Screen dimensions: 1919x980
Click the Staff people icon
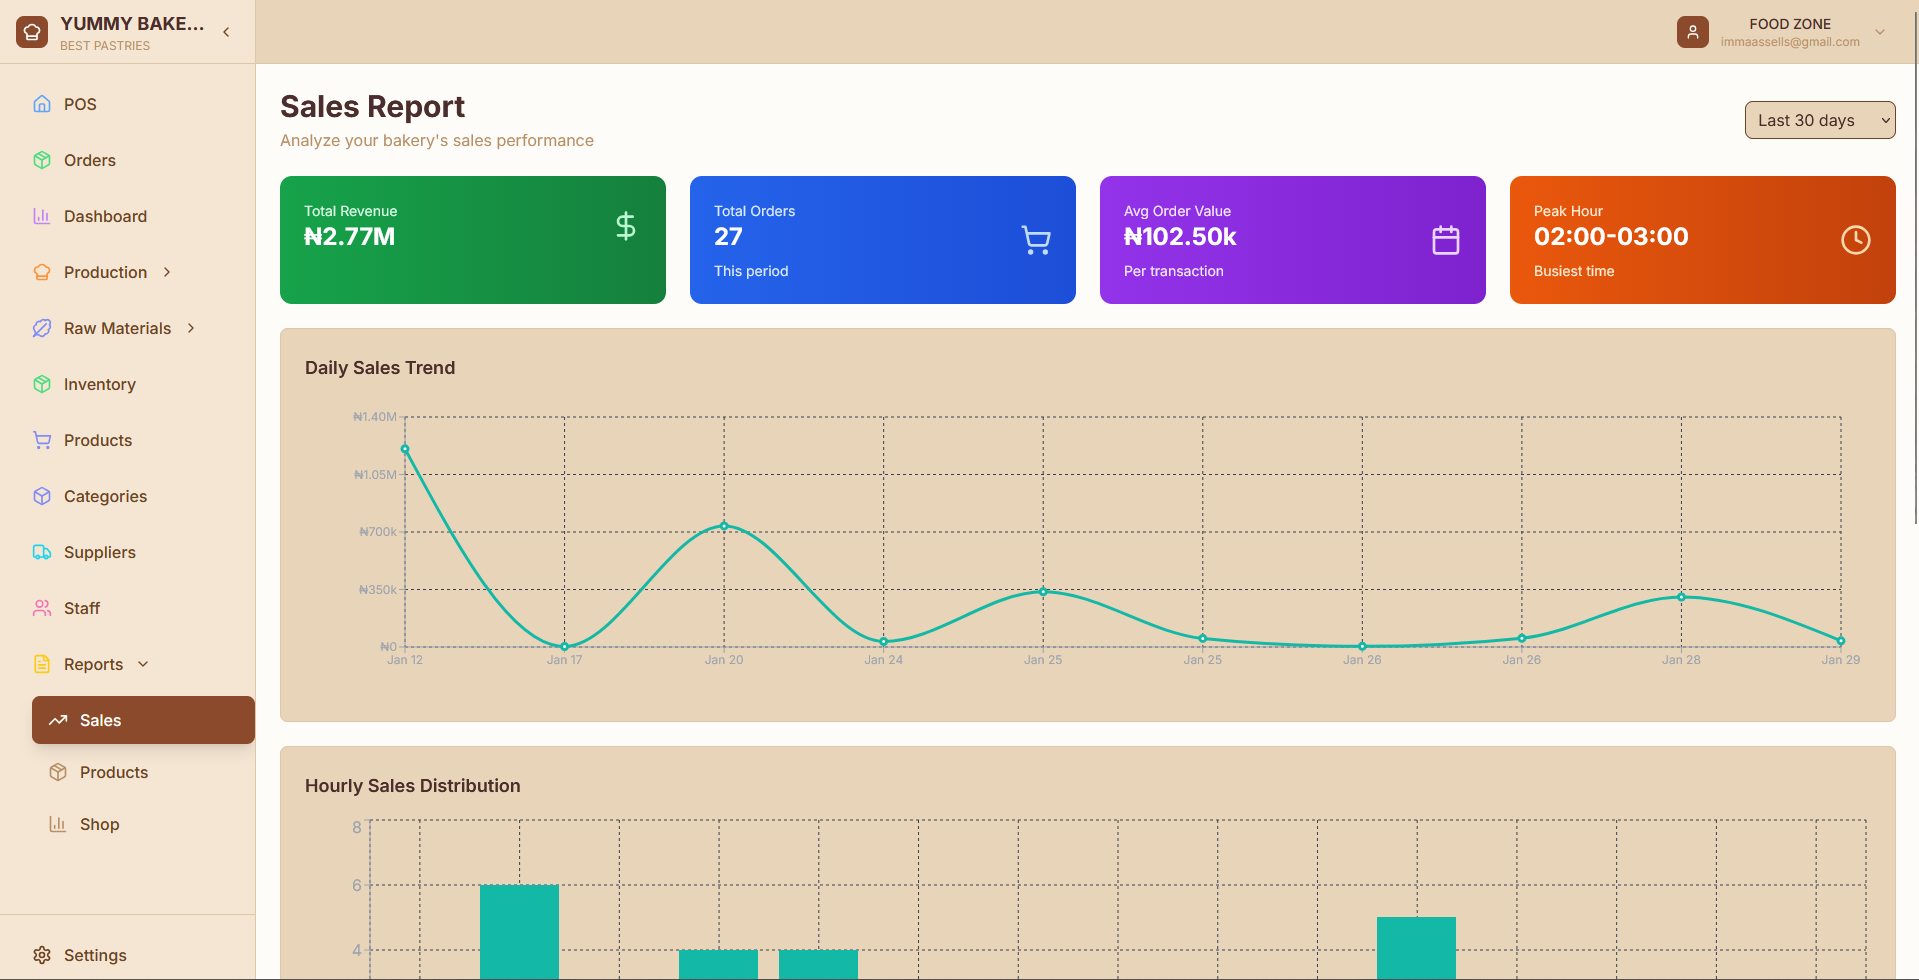pyautogui.click(x=42, y=608)
